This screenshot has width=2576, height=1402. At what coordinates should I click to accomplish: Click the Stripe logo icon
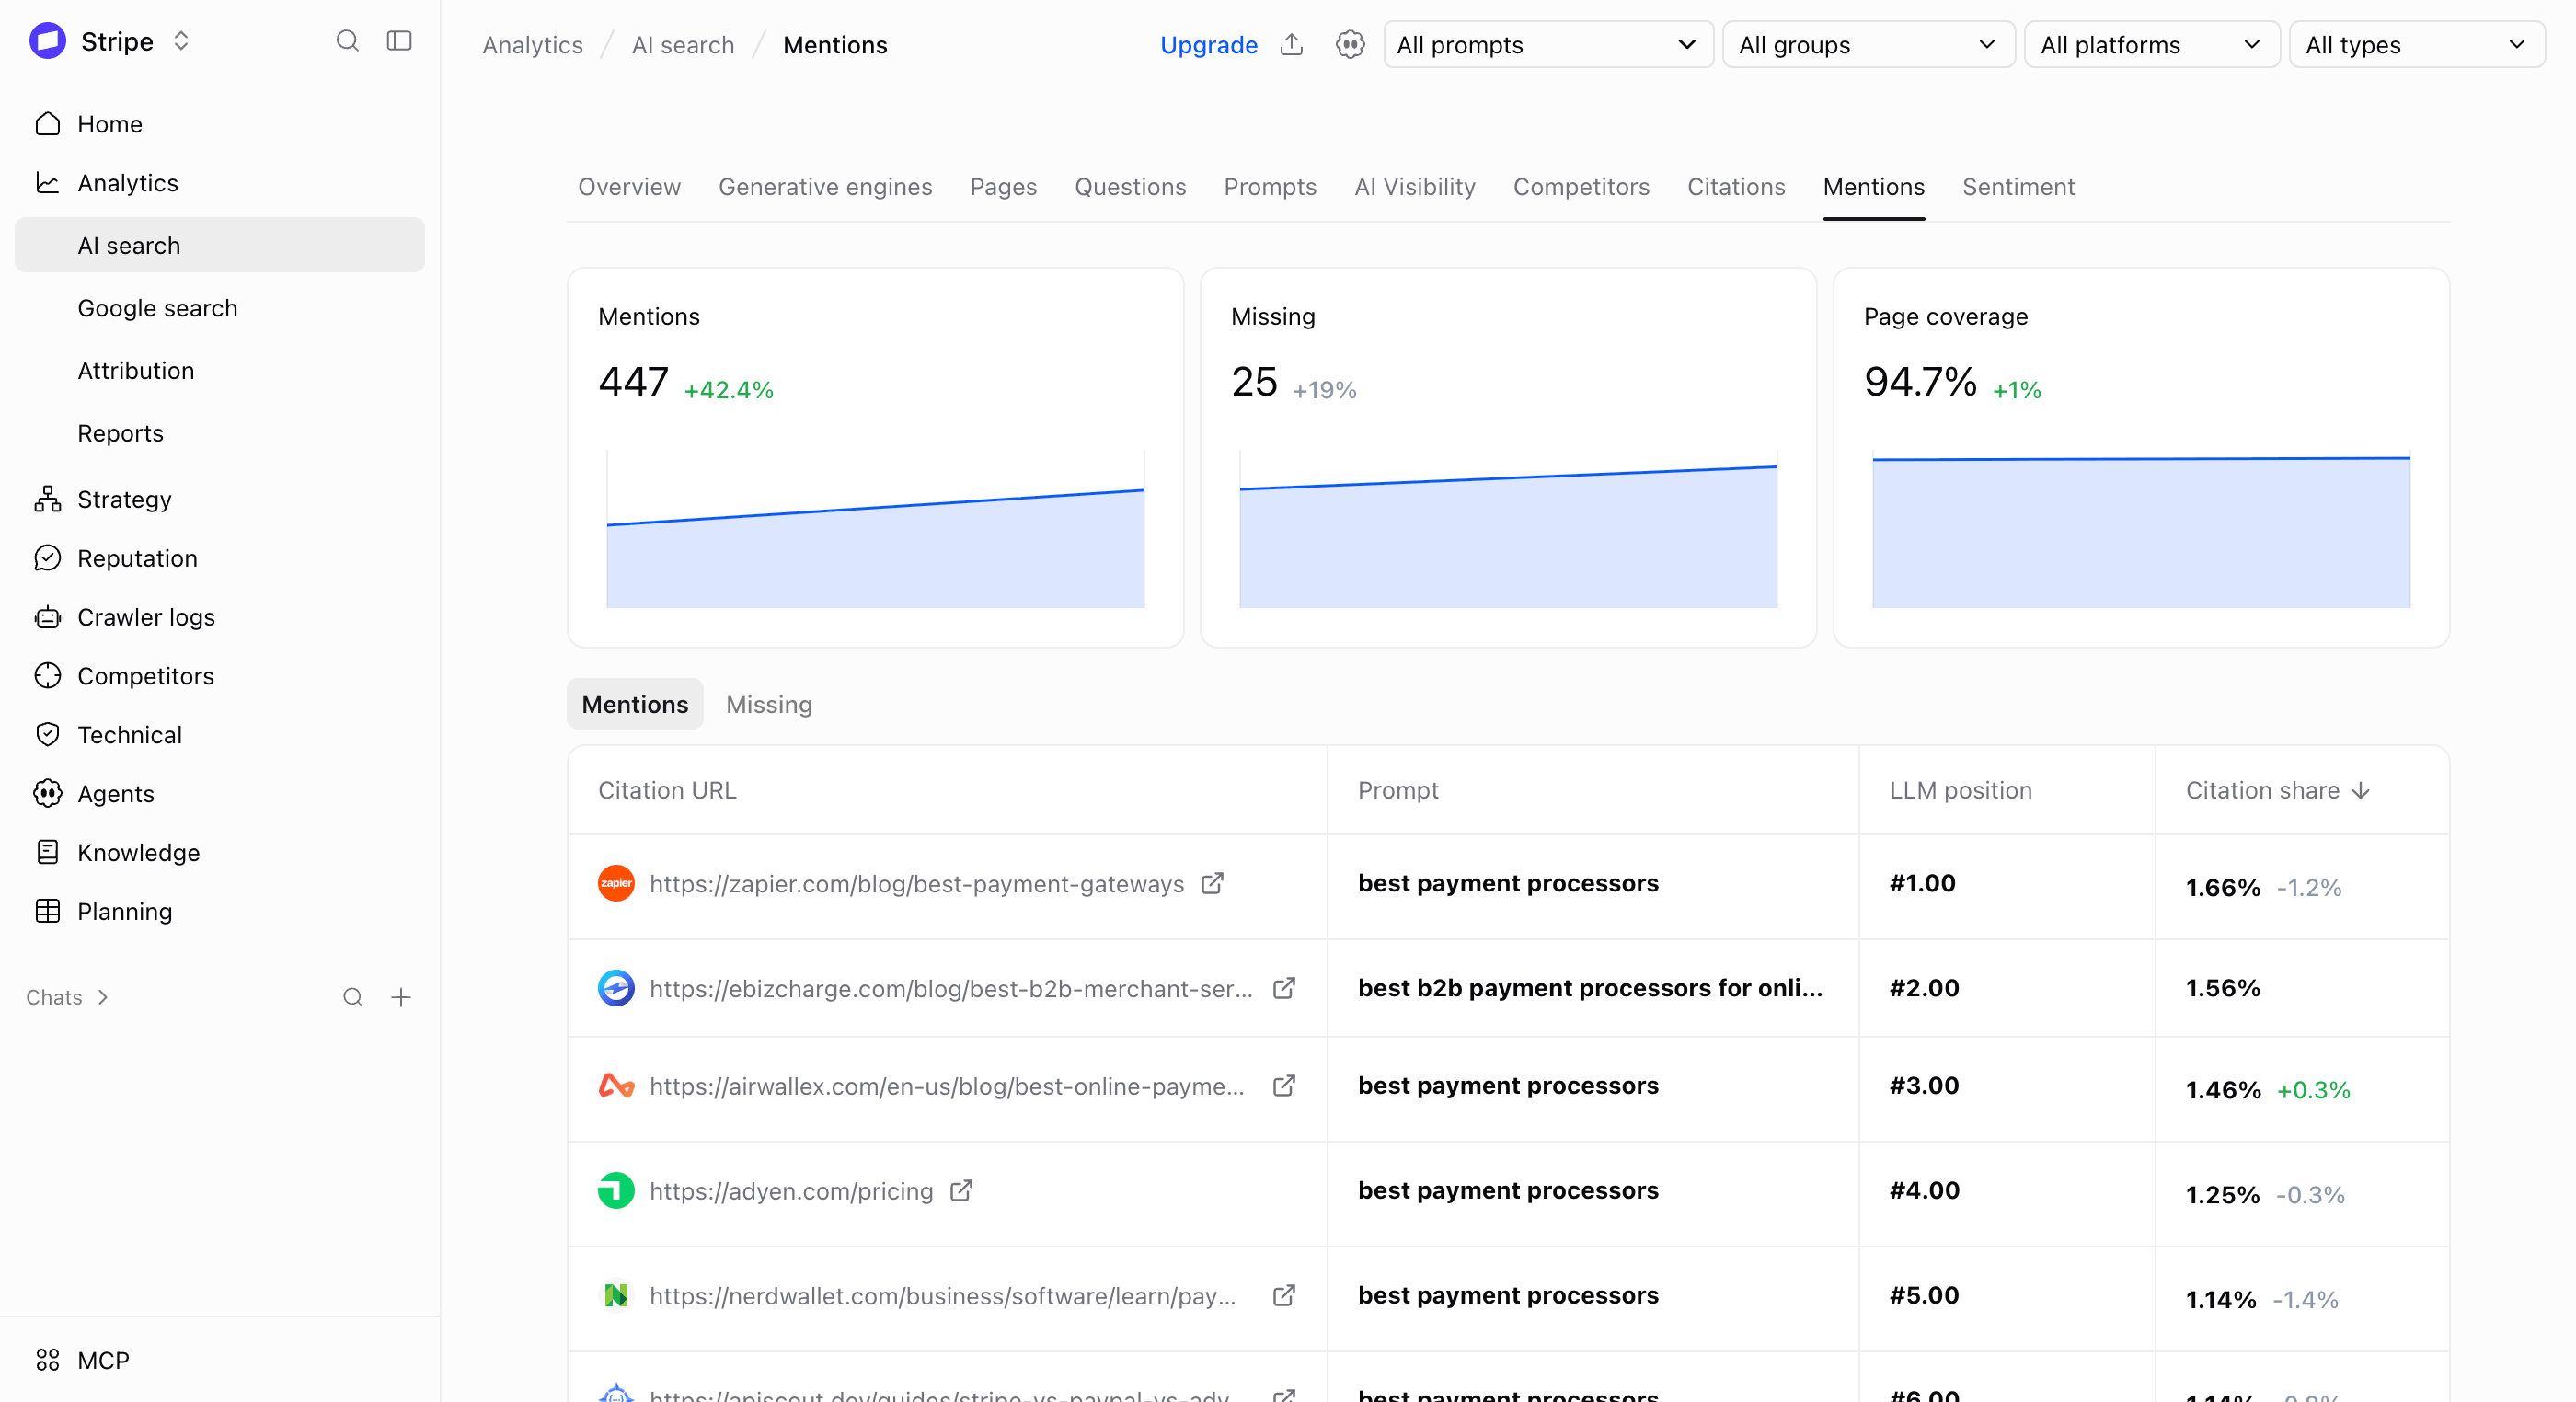47,41
